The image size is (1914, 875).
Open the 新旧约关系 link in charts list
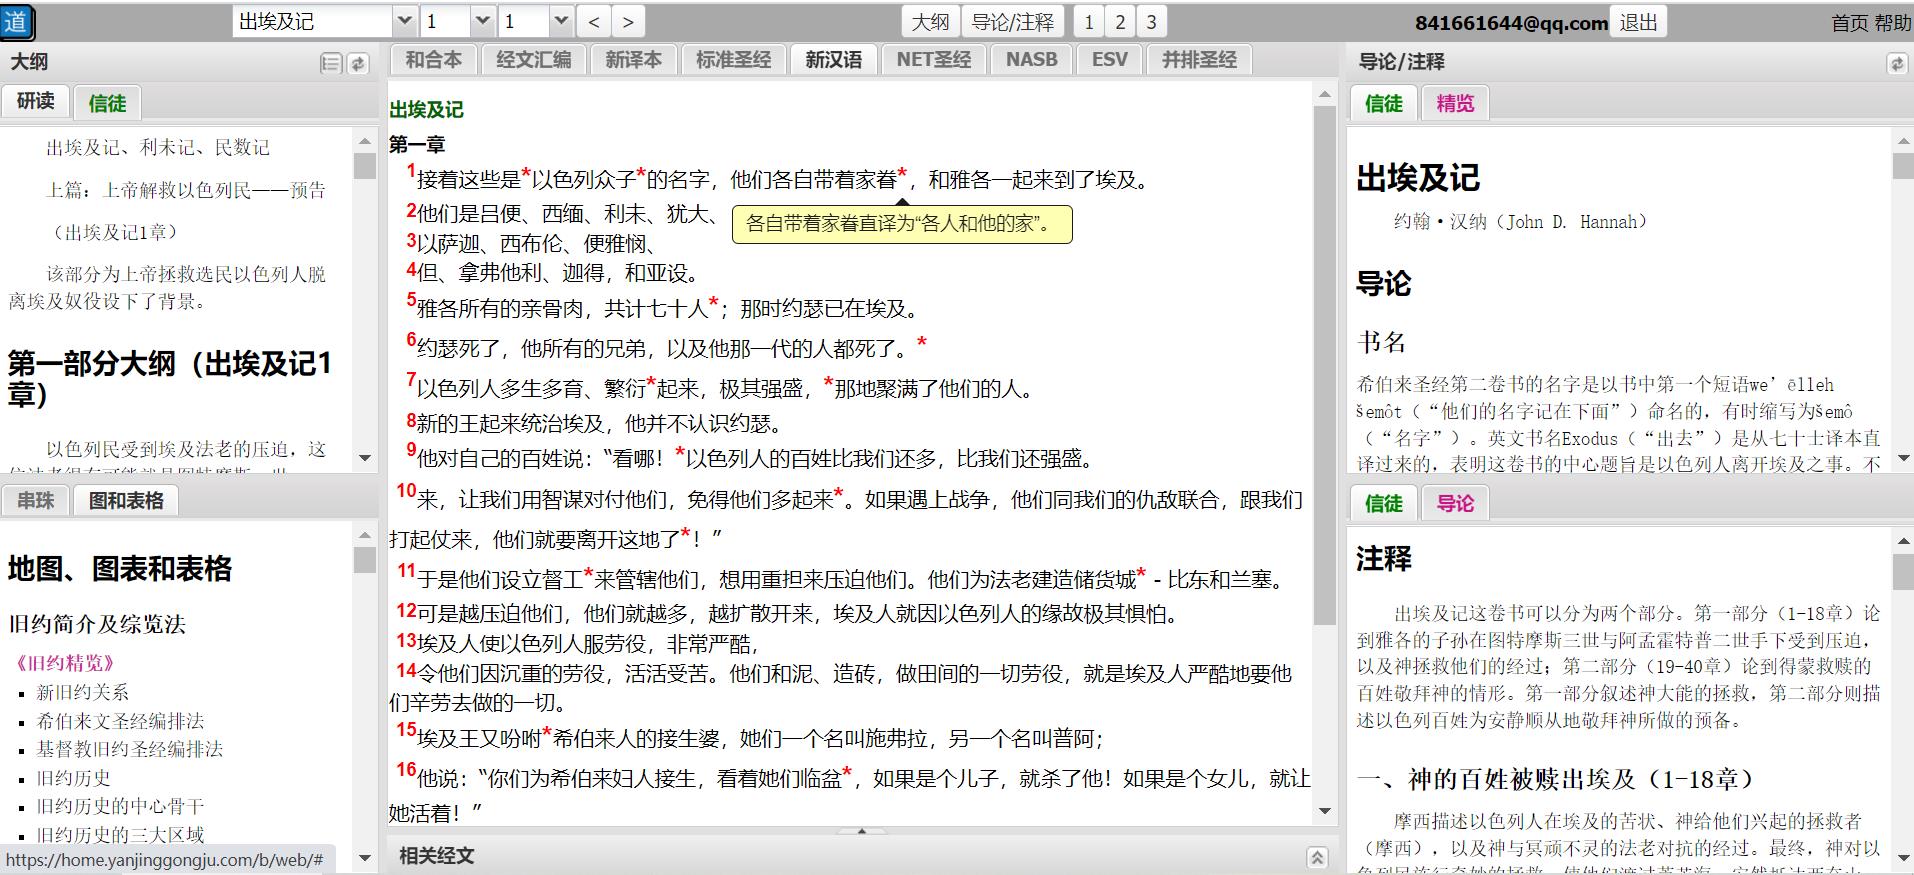83,692
